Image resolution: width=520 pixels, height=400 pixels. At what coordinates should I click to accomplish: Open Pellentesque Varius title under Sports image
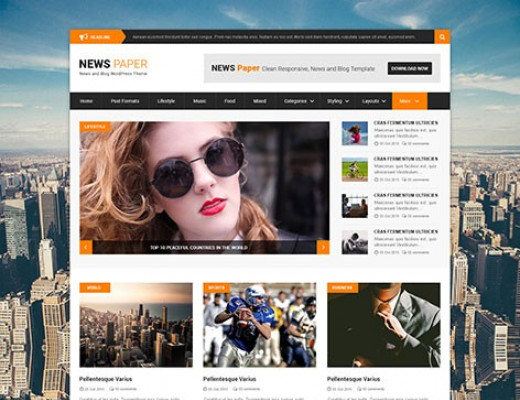(x=230, y=379)
